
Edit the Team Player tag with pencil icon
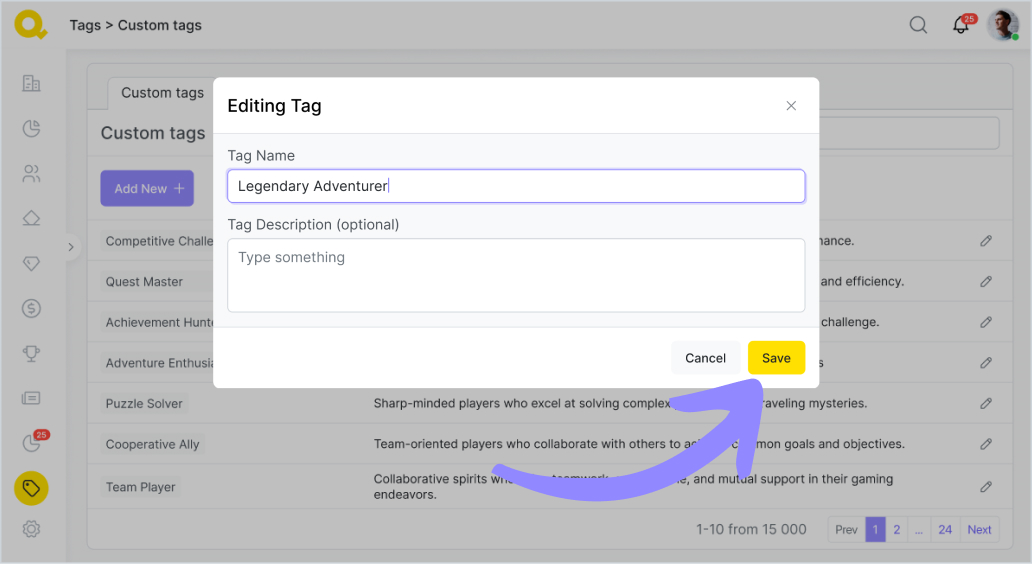tap(986, 487)
